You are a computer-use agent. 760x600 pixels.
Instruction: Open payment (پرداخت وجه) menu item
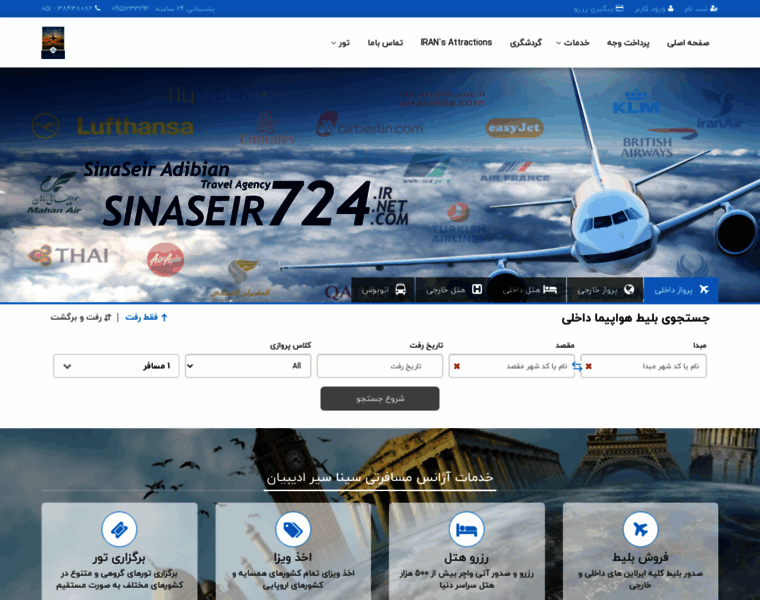point(628,43)
